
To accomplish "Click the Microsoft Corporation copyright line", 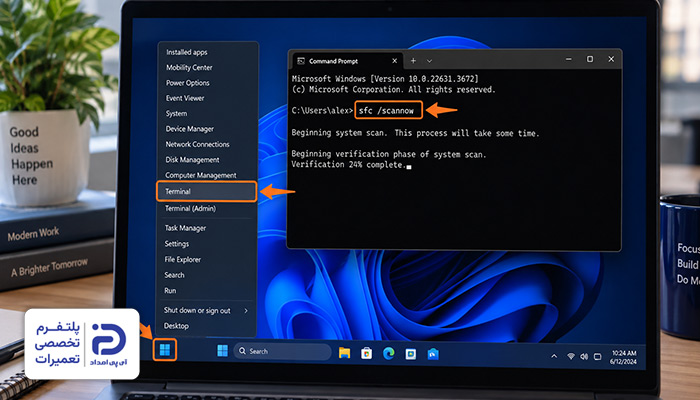I will [393, 90].
